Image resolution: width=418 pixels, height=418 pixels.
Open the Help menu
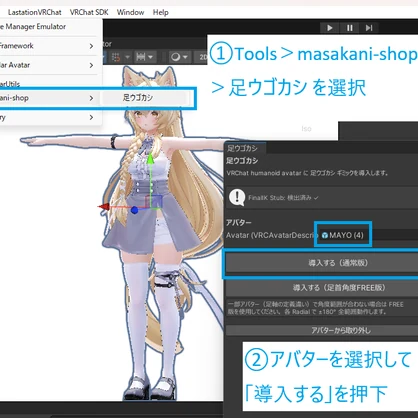coord(161,12)
